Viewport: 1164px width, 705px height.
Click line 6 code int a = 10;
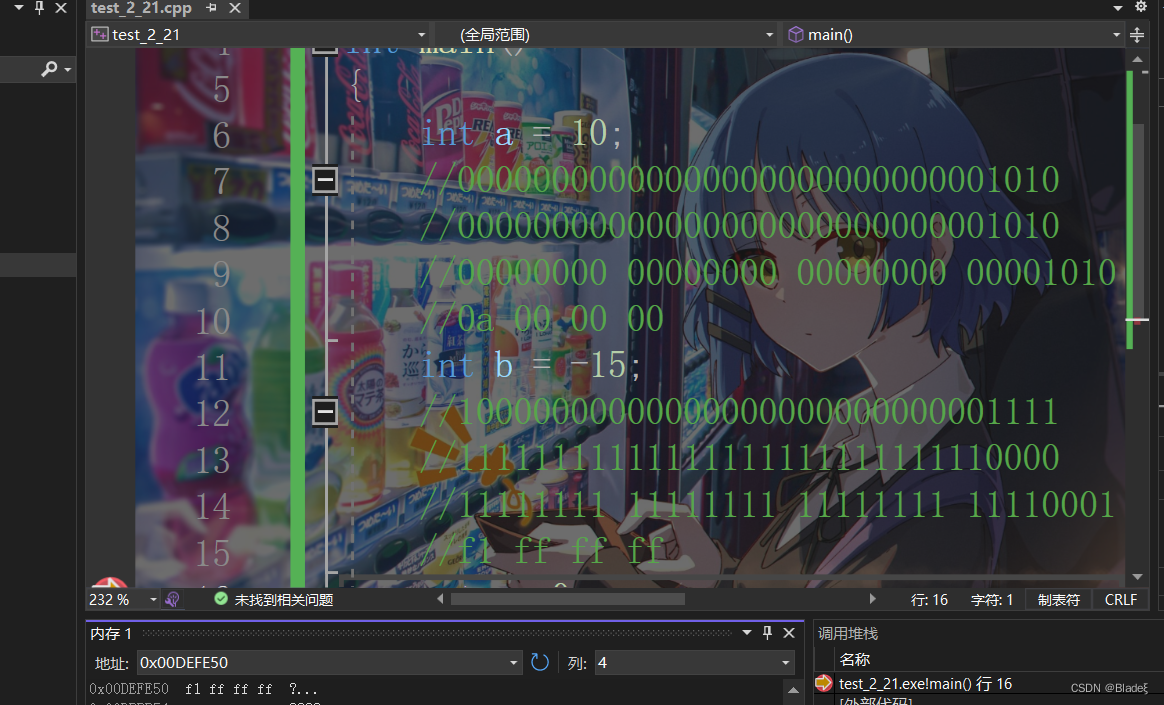[522, 134]
